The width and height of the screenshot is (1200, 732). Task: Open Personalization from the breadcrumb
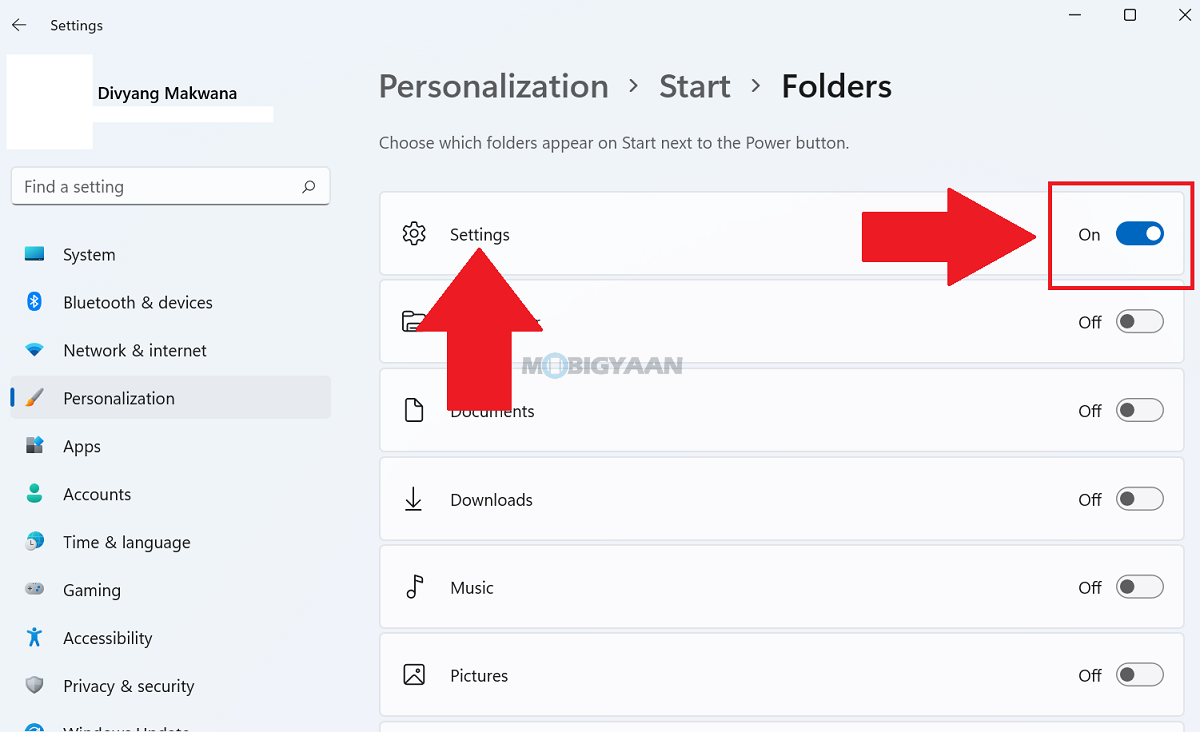pyautogui.click(x=493, y=87)
